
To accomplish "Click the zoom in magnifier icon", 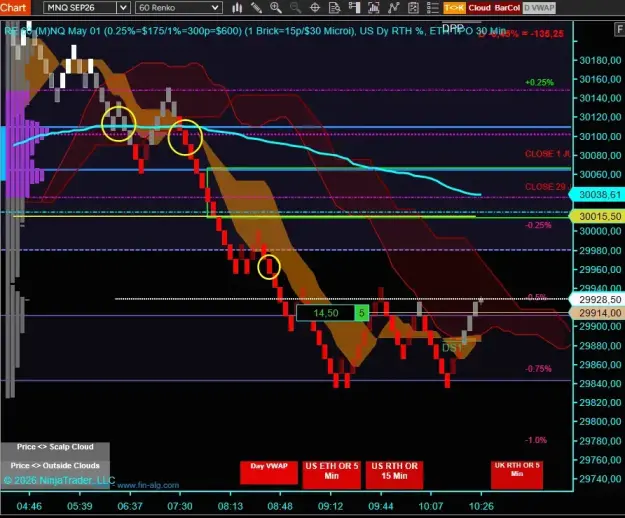I will tap(276, 8).
